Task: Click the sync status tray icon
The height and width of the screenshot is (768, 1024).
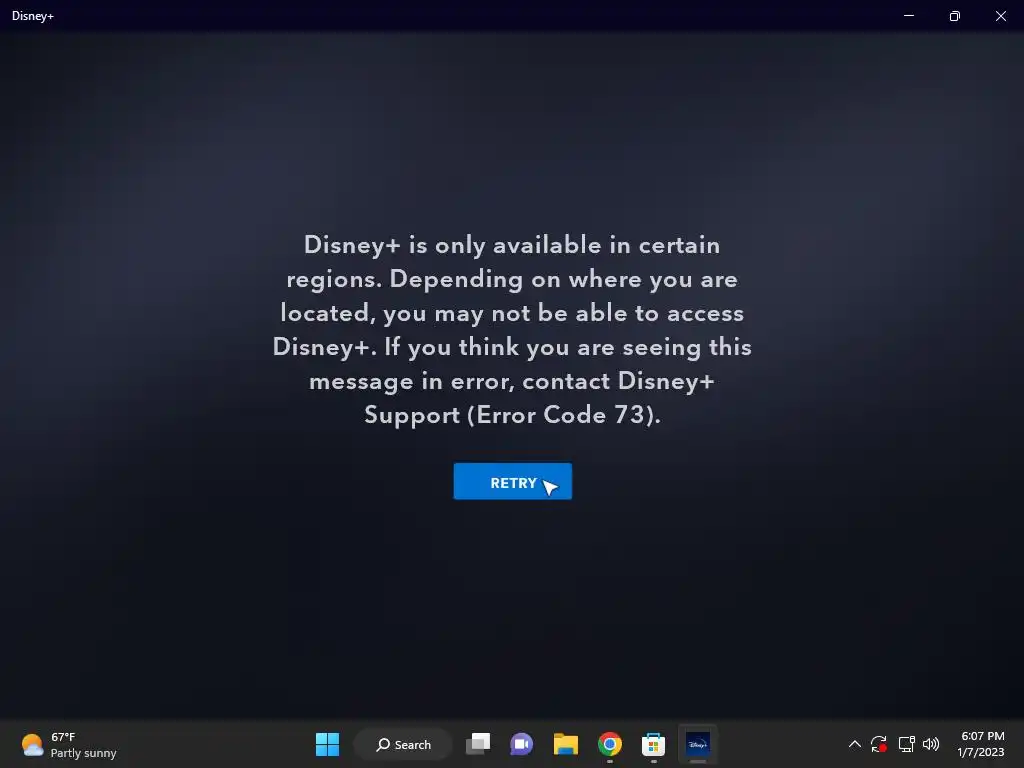Action: 879,744
